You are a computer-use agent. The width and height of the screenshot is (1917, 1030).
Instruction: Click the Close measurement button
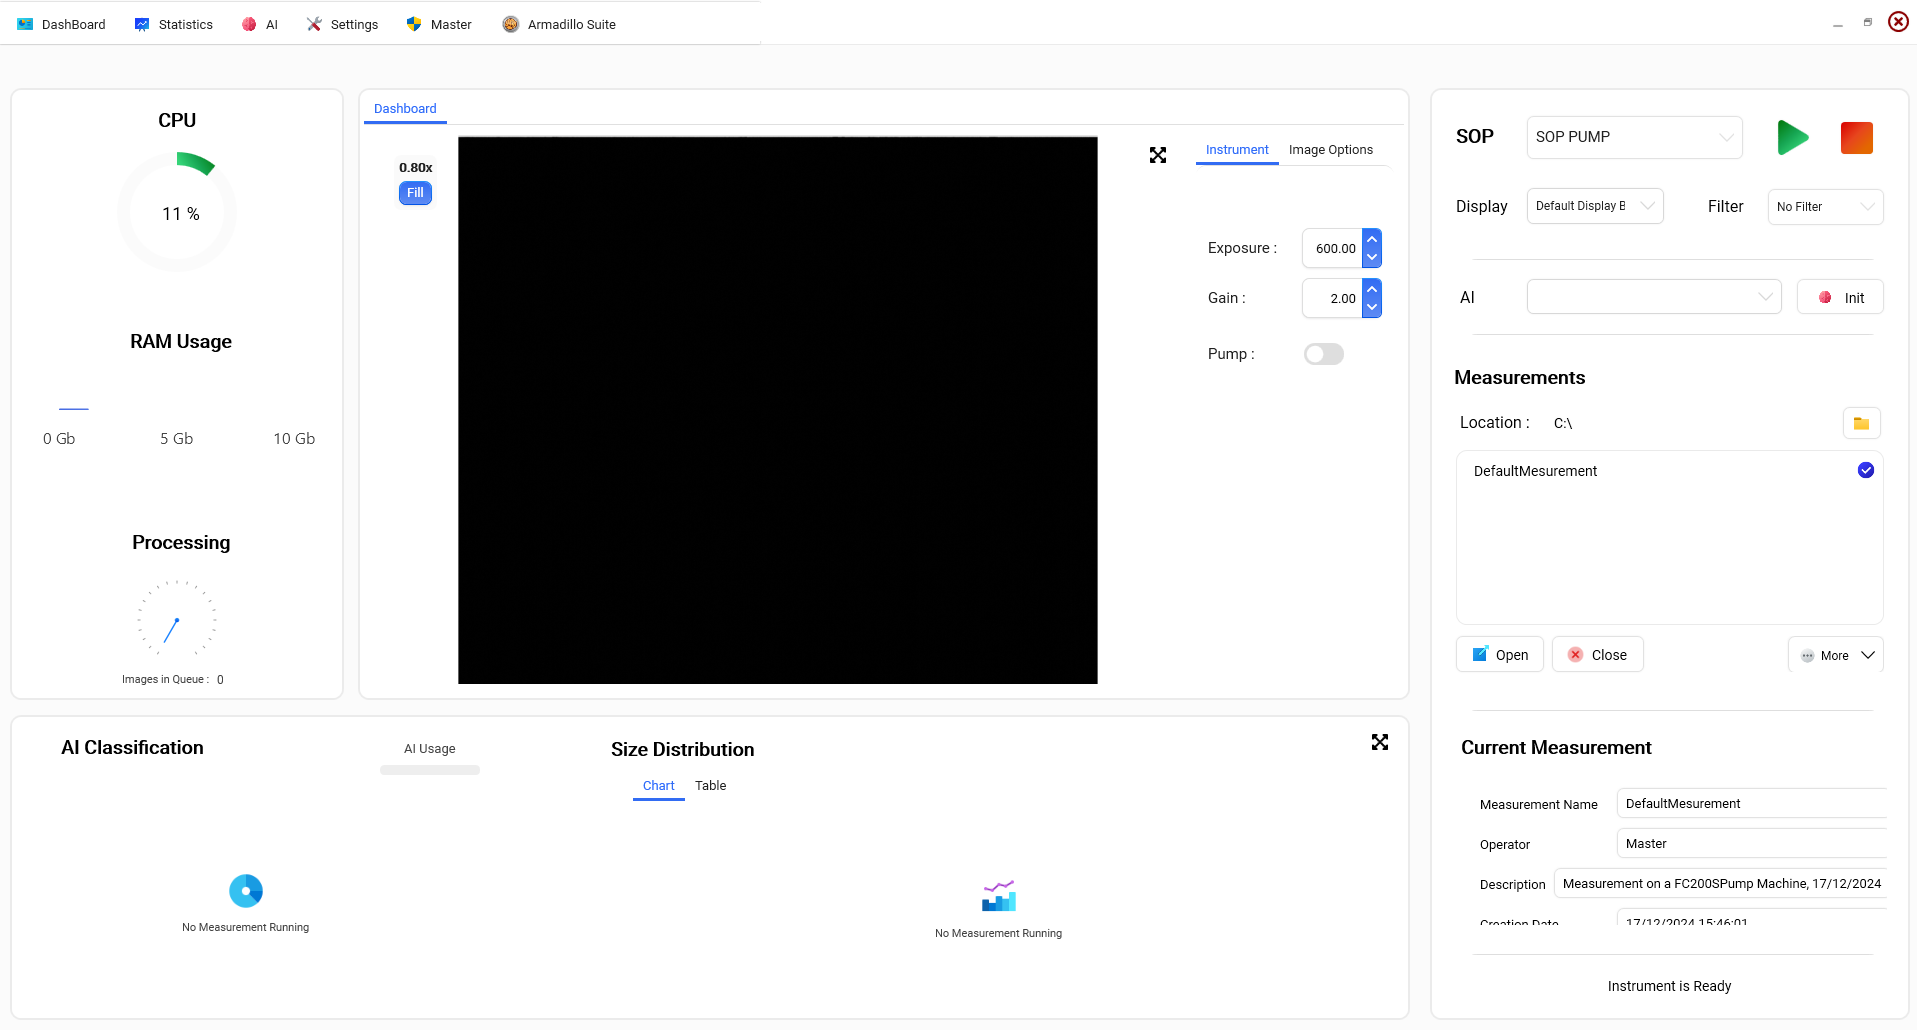pyautogui.click(x=1597, y=655)
